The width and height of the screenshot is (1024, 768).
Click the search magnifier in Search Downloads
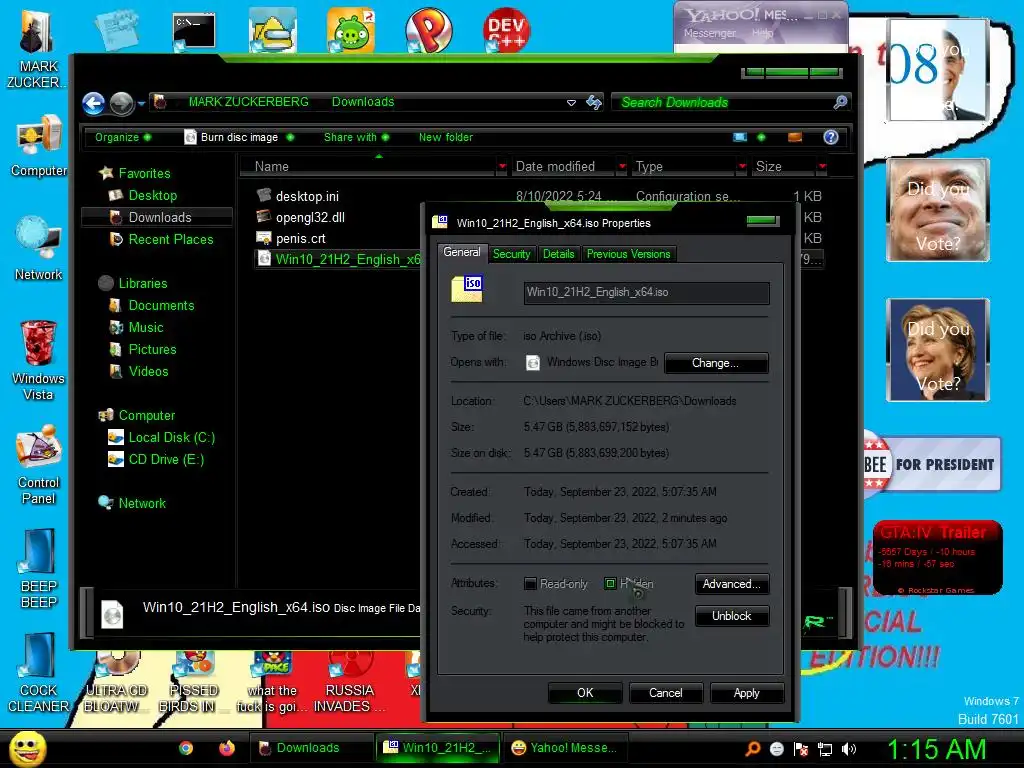[x=840, y=102]
